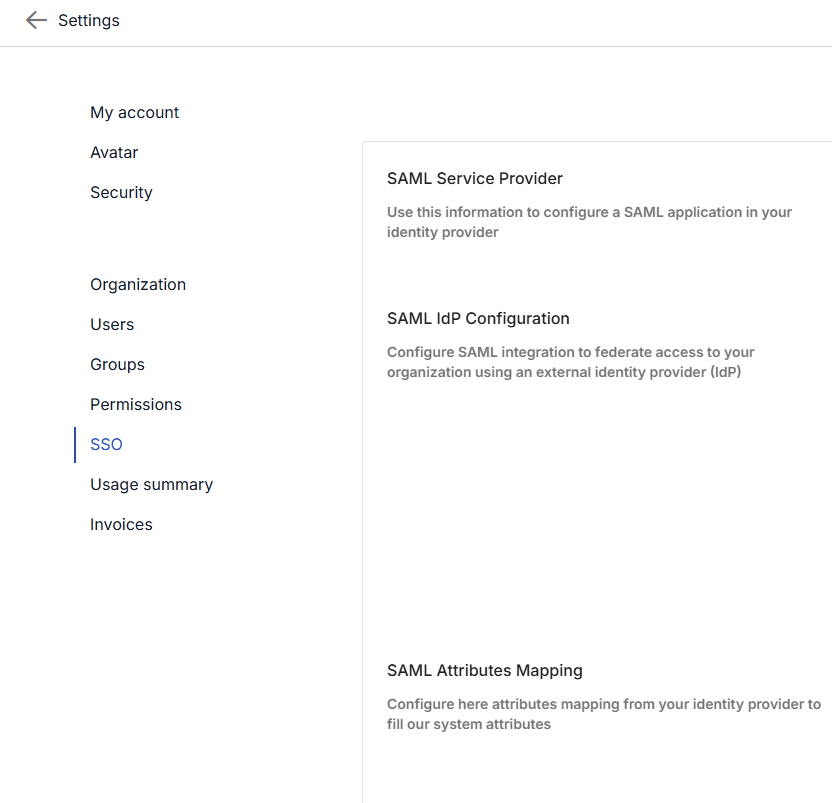Select Permissions in the settings sidebar
Image resolution: width=832 pixels, height=803 pixels.
[136, 405]
